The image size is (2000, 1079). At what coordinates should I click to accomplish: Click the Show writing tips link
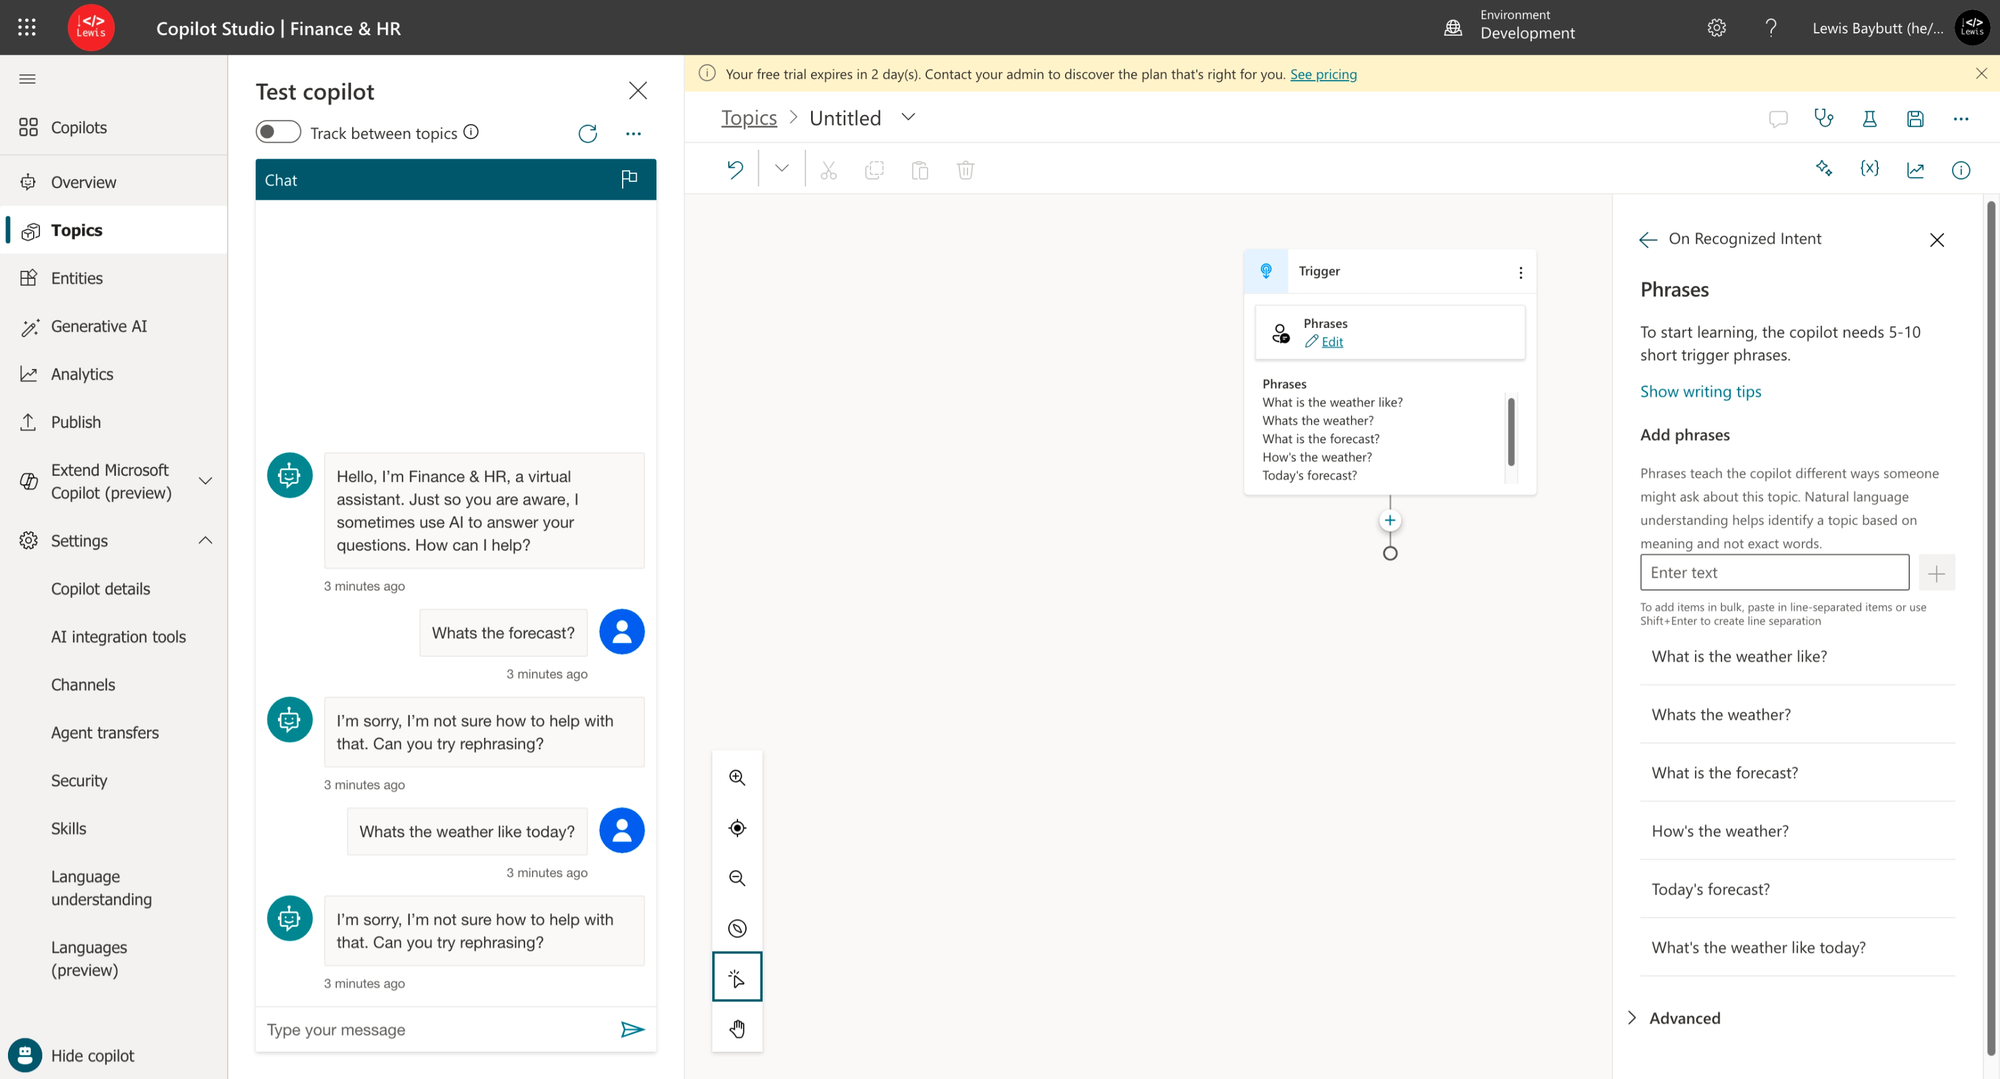1701,391
